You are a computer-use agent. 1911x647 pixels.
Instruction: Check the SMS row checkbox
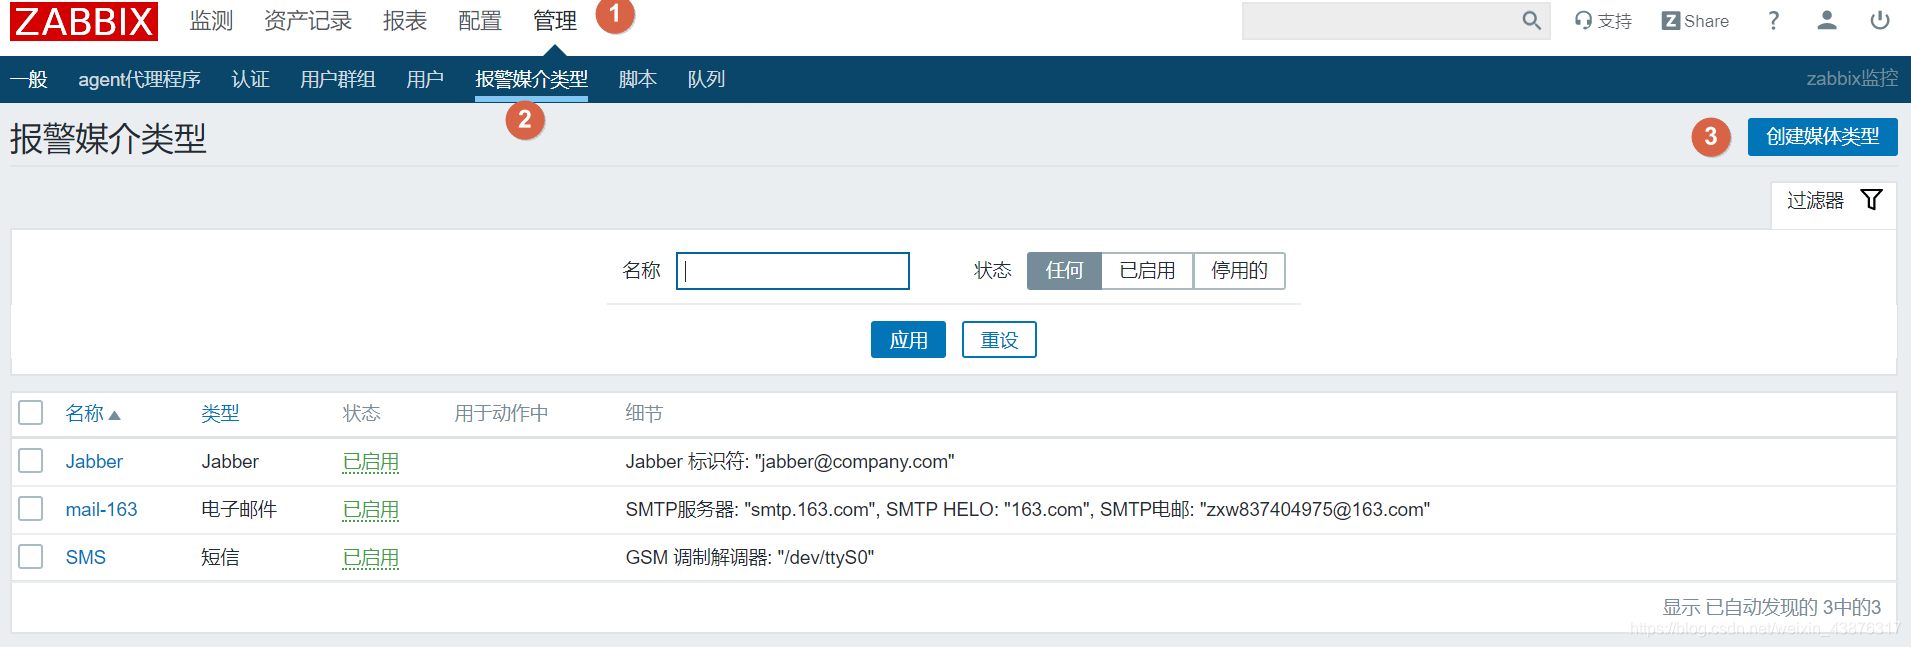click(31, 557)
